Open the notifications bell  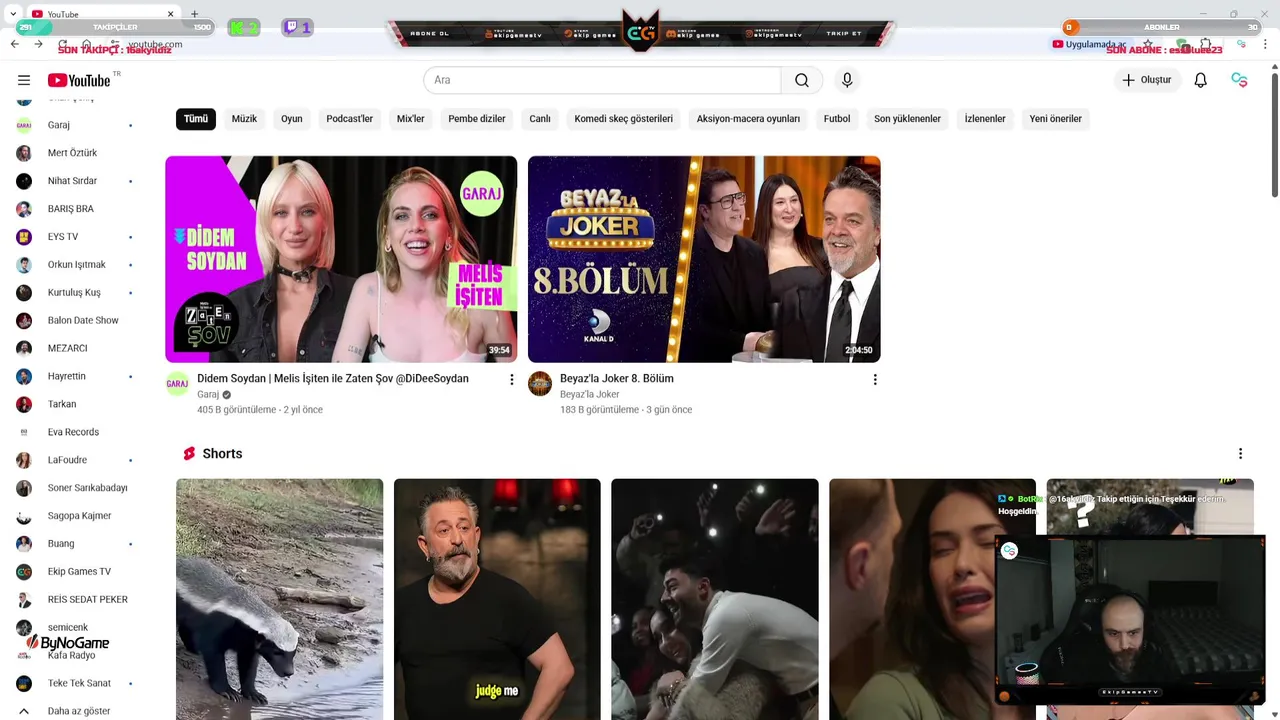[x=1201, y=80]
